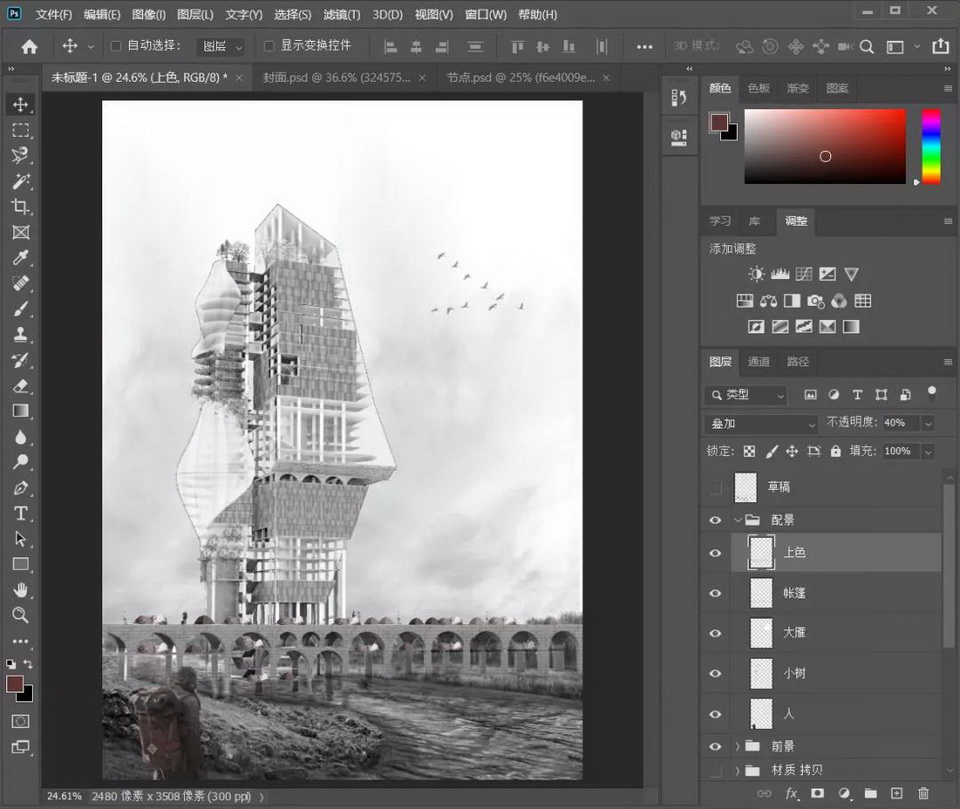Select the Horizontal Type tool
The image size is (960, 809).
20,513
